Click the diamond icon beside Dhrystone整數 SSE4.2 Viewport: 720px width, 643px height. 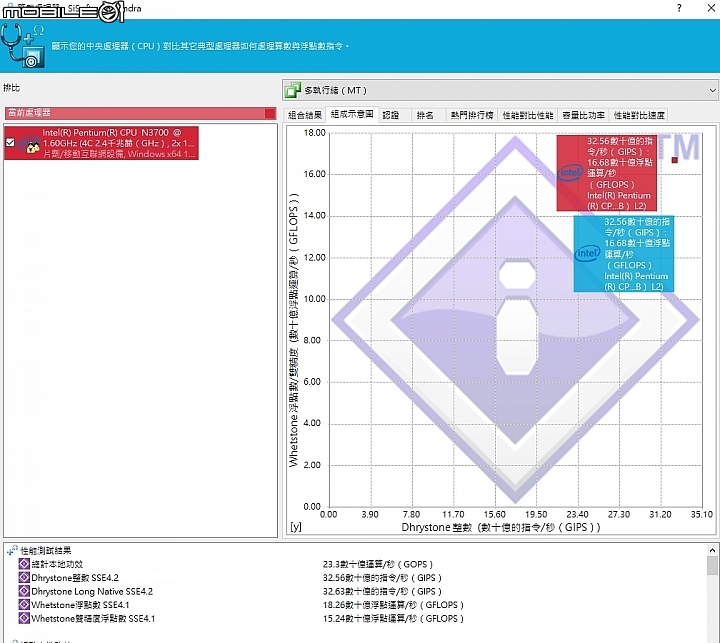click(24, 577)
